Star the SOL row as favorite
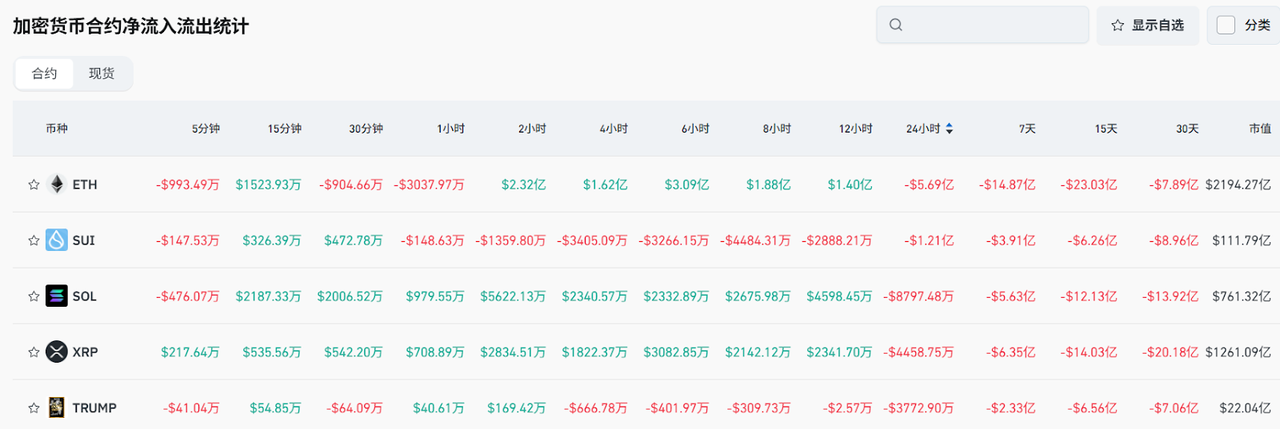This screenshot has width=1280, height=429. (33, 297)
